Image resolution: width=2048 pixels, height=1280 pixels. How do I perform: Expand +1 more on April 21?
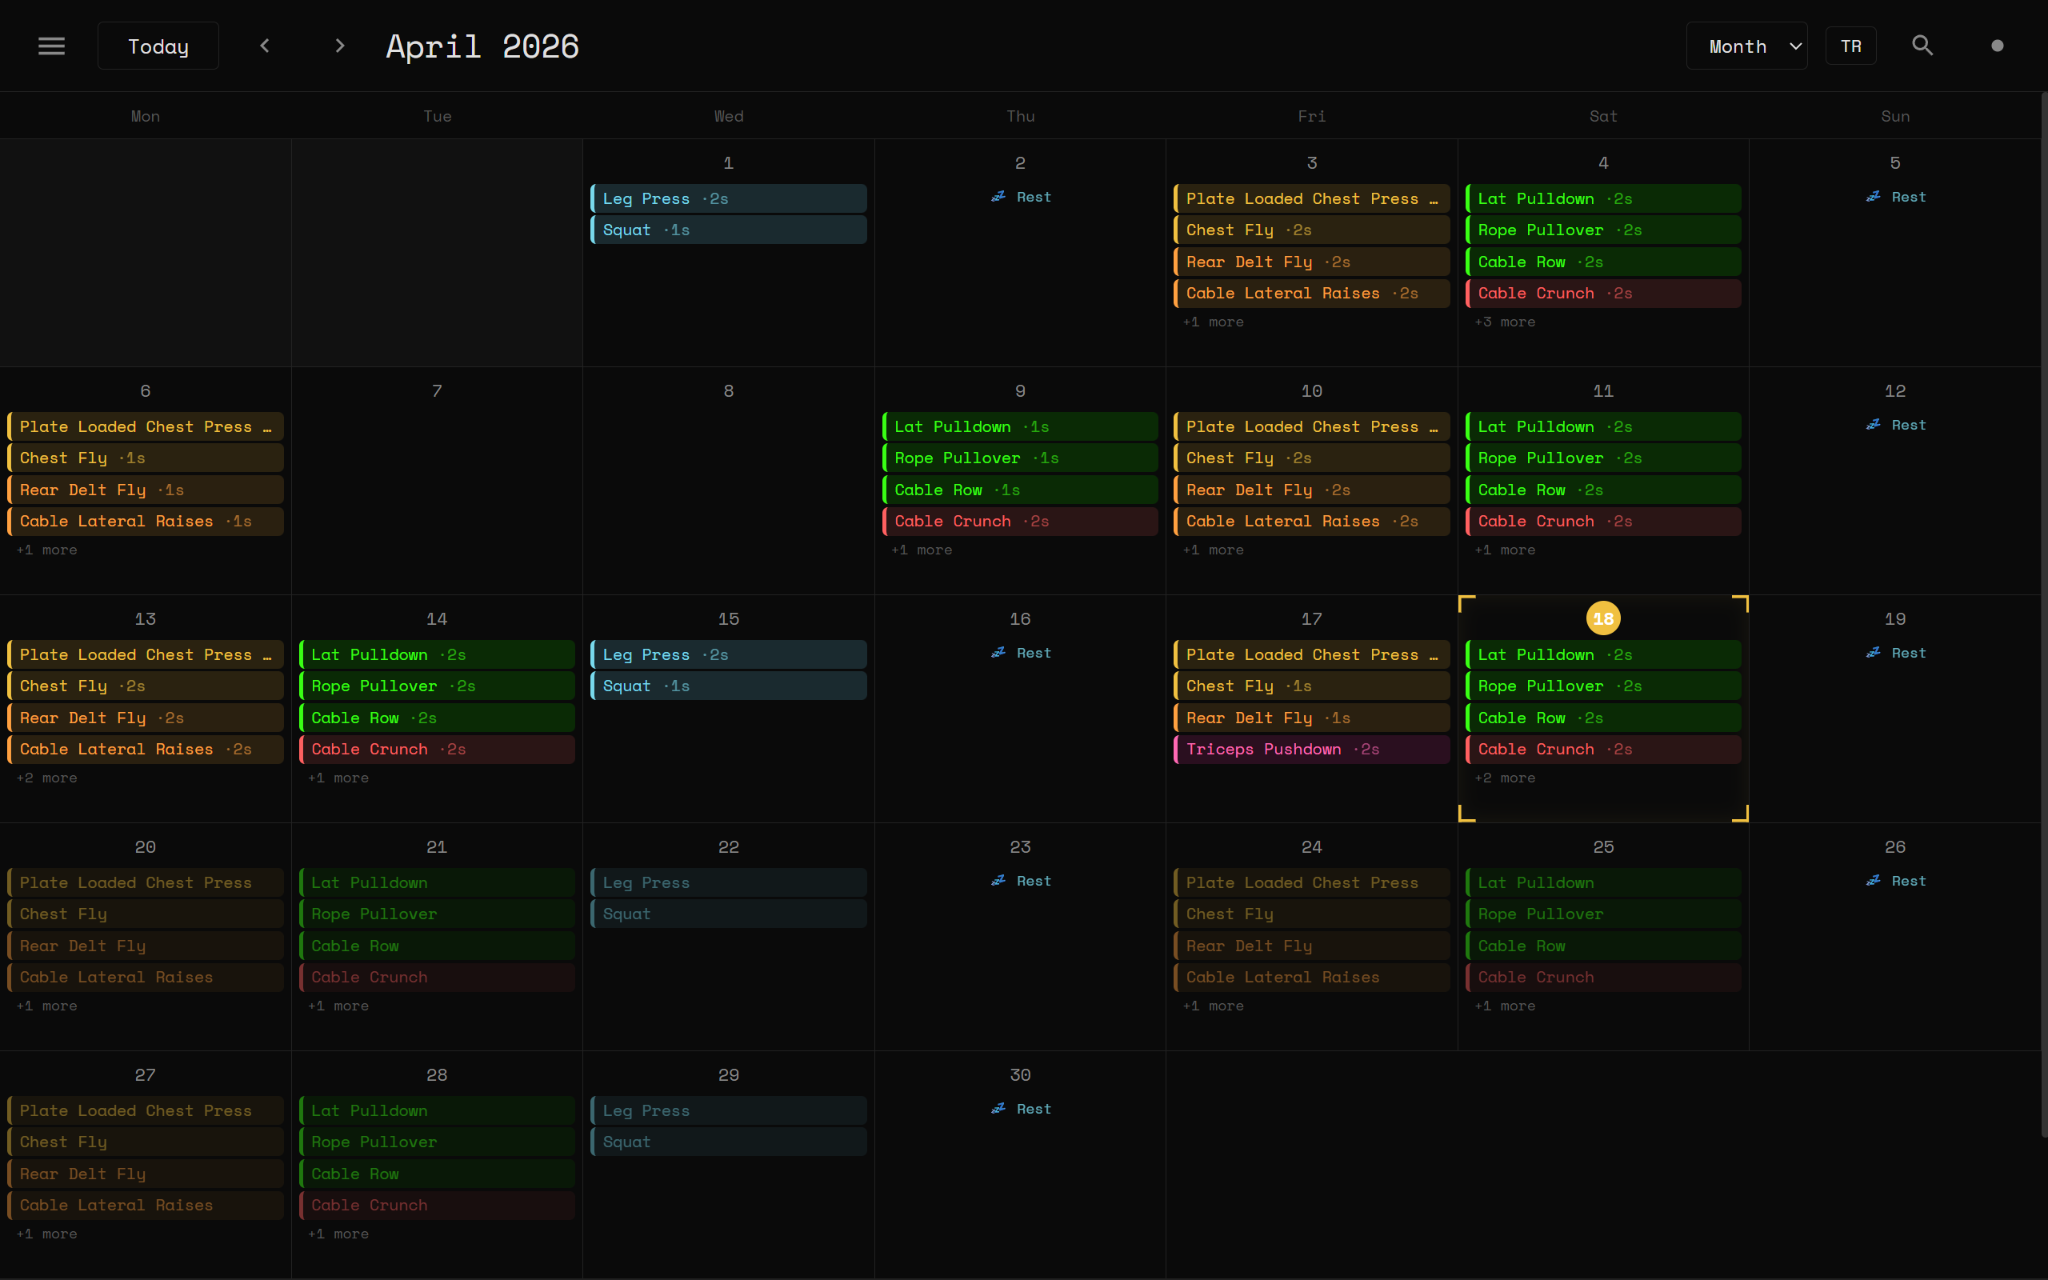click(x=338, y=1006)
